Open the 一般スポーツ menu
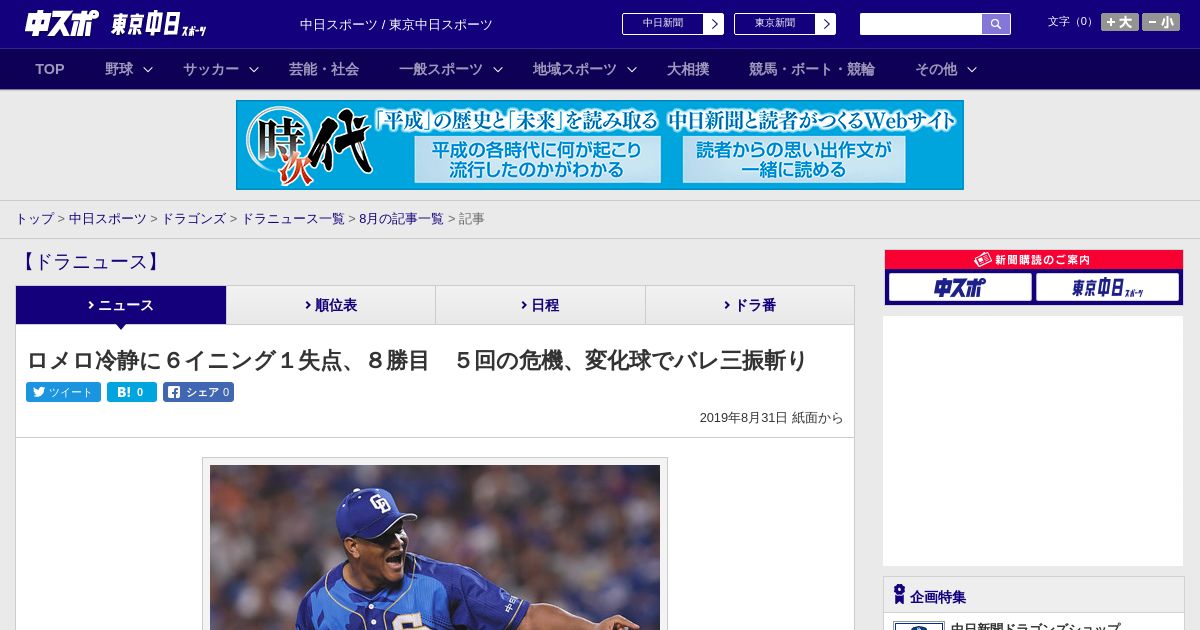This screenshot has height=630, width=1200. [441, 69]
